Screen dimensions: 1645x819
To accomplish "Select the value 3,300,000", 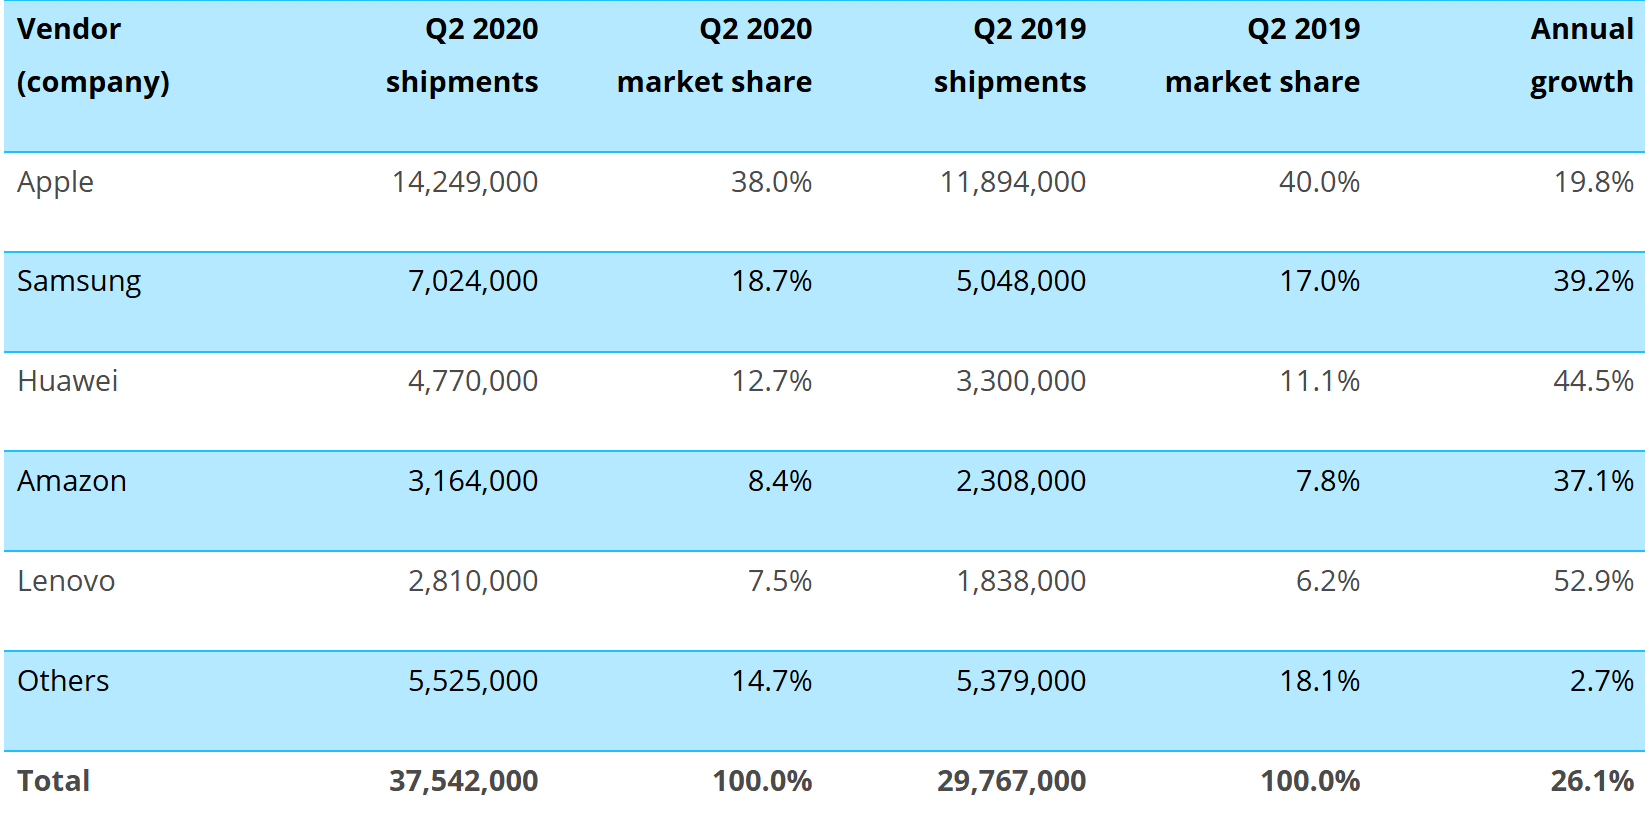I will tap(1021, 381).
